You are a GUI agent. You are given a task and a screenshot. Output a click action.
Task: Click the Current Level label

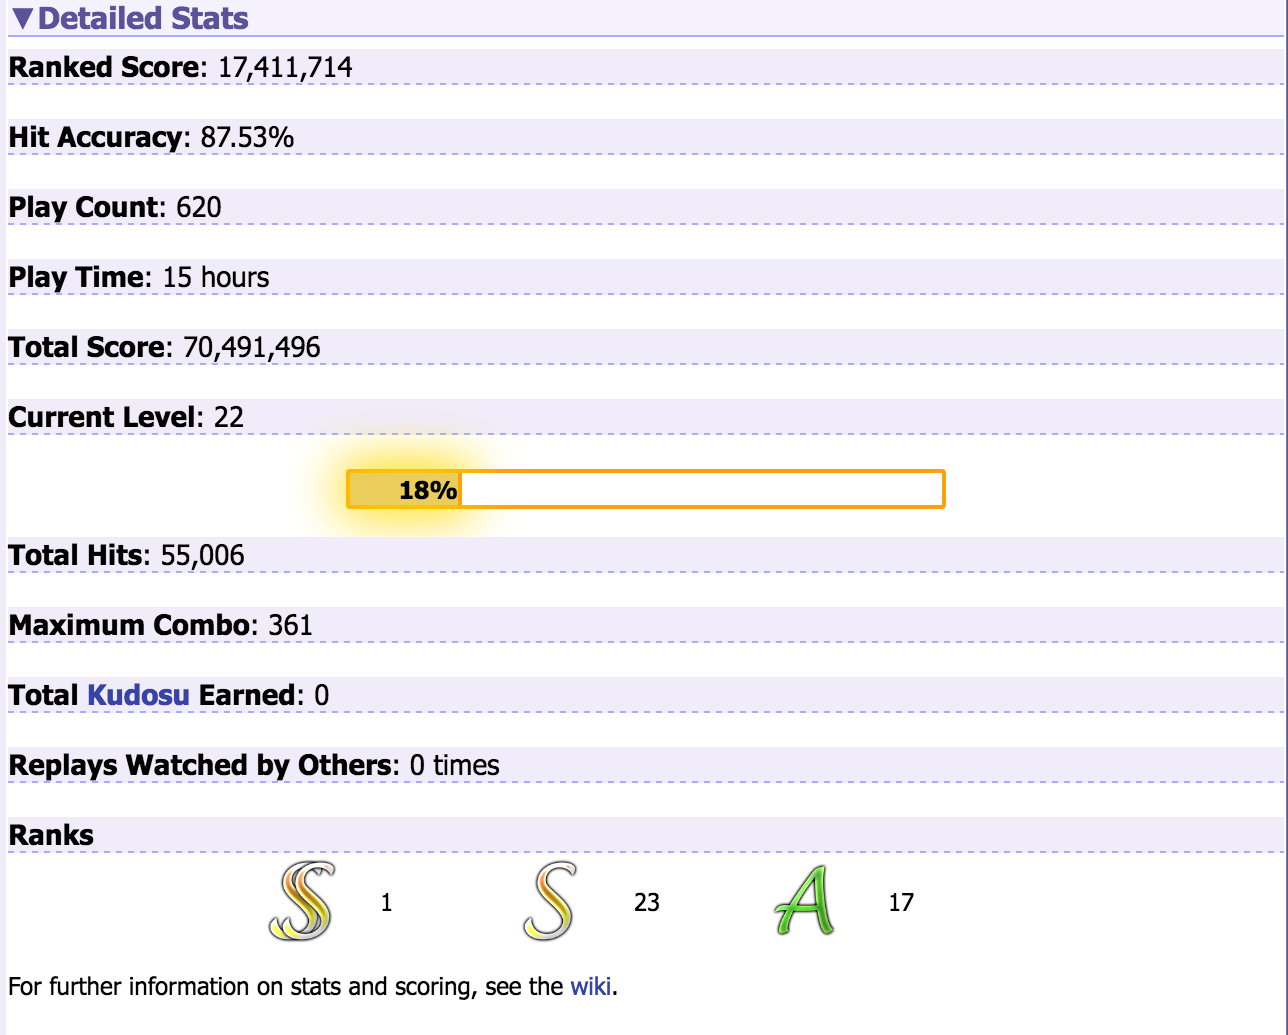[x=102, y=418]
